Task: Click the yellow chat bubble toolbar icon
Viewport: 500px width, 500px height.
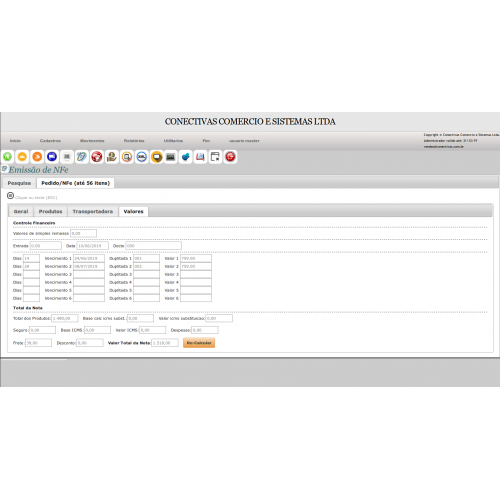Action: point(157,156)
